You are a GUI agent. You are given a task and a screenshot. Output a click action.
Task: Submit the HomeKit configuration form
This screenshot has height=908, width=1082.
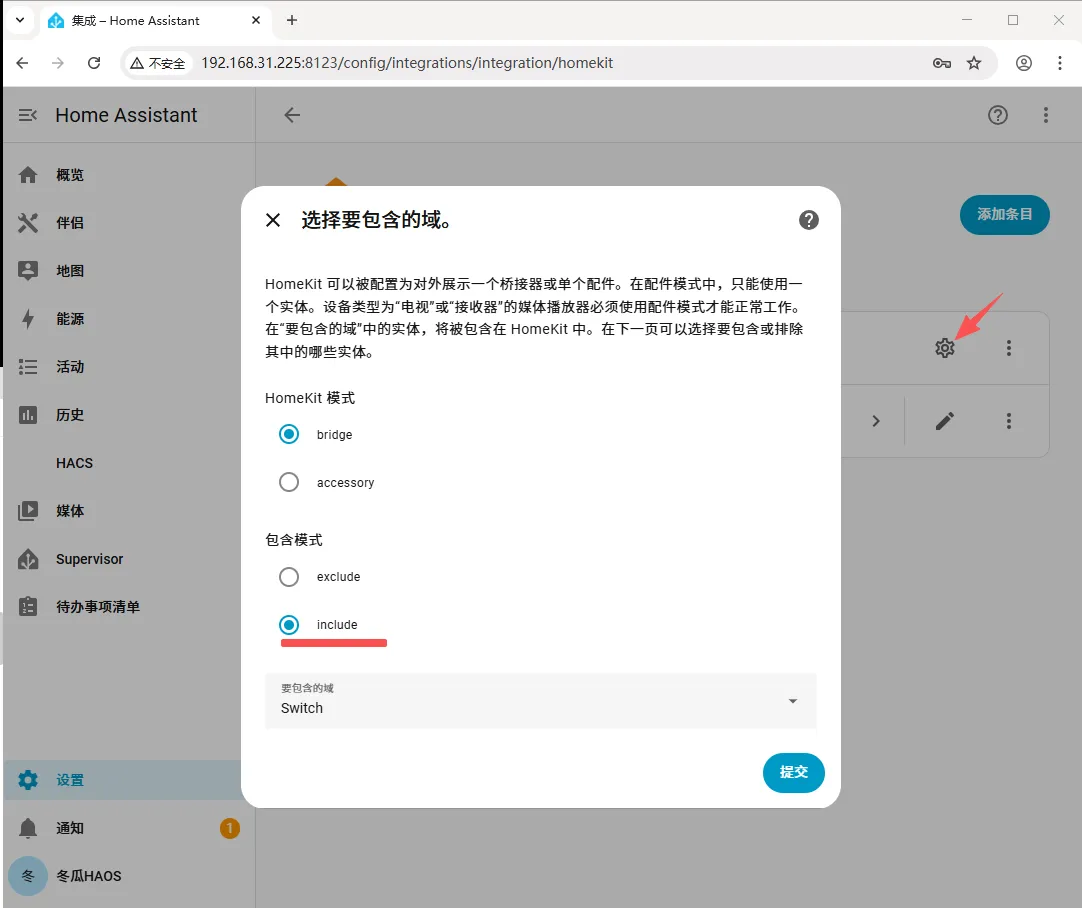pyautogui.click(x=794, y=772)
